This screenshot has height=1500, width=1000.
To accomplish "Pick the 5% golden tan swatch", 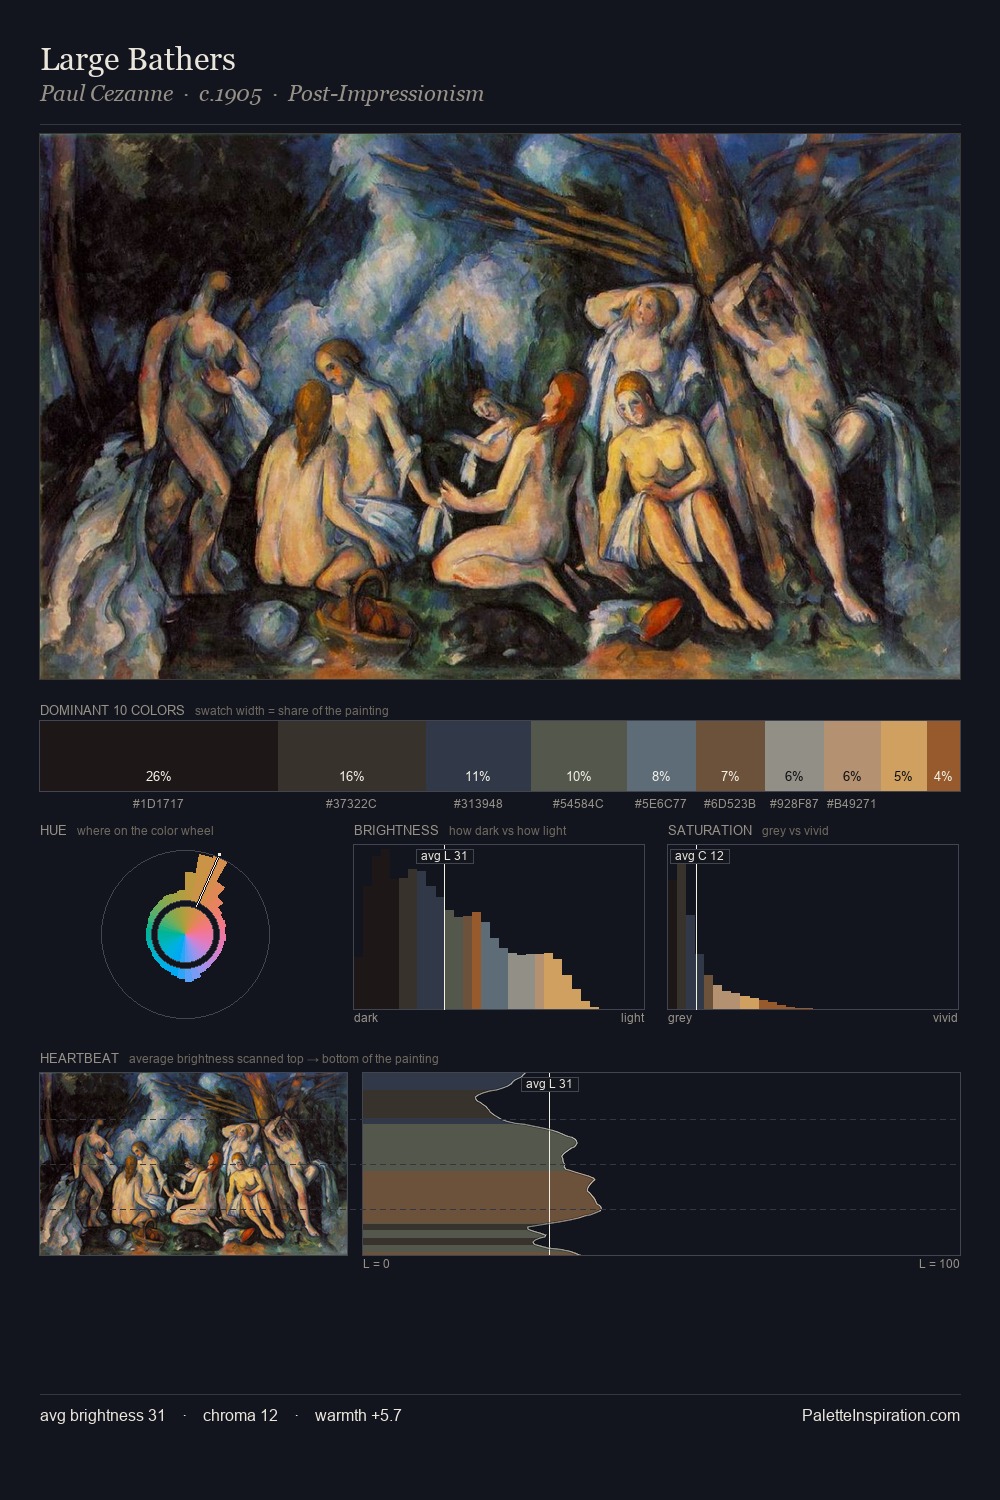I will coord(904,756).
